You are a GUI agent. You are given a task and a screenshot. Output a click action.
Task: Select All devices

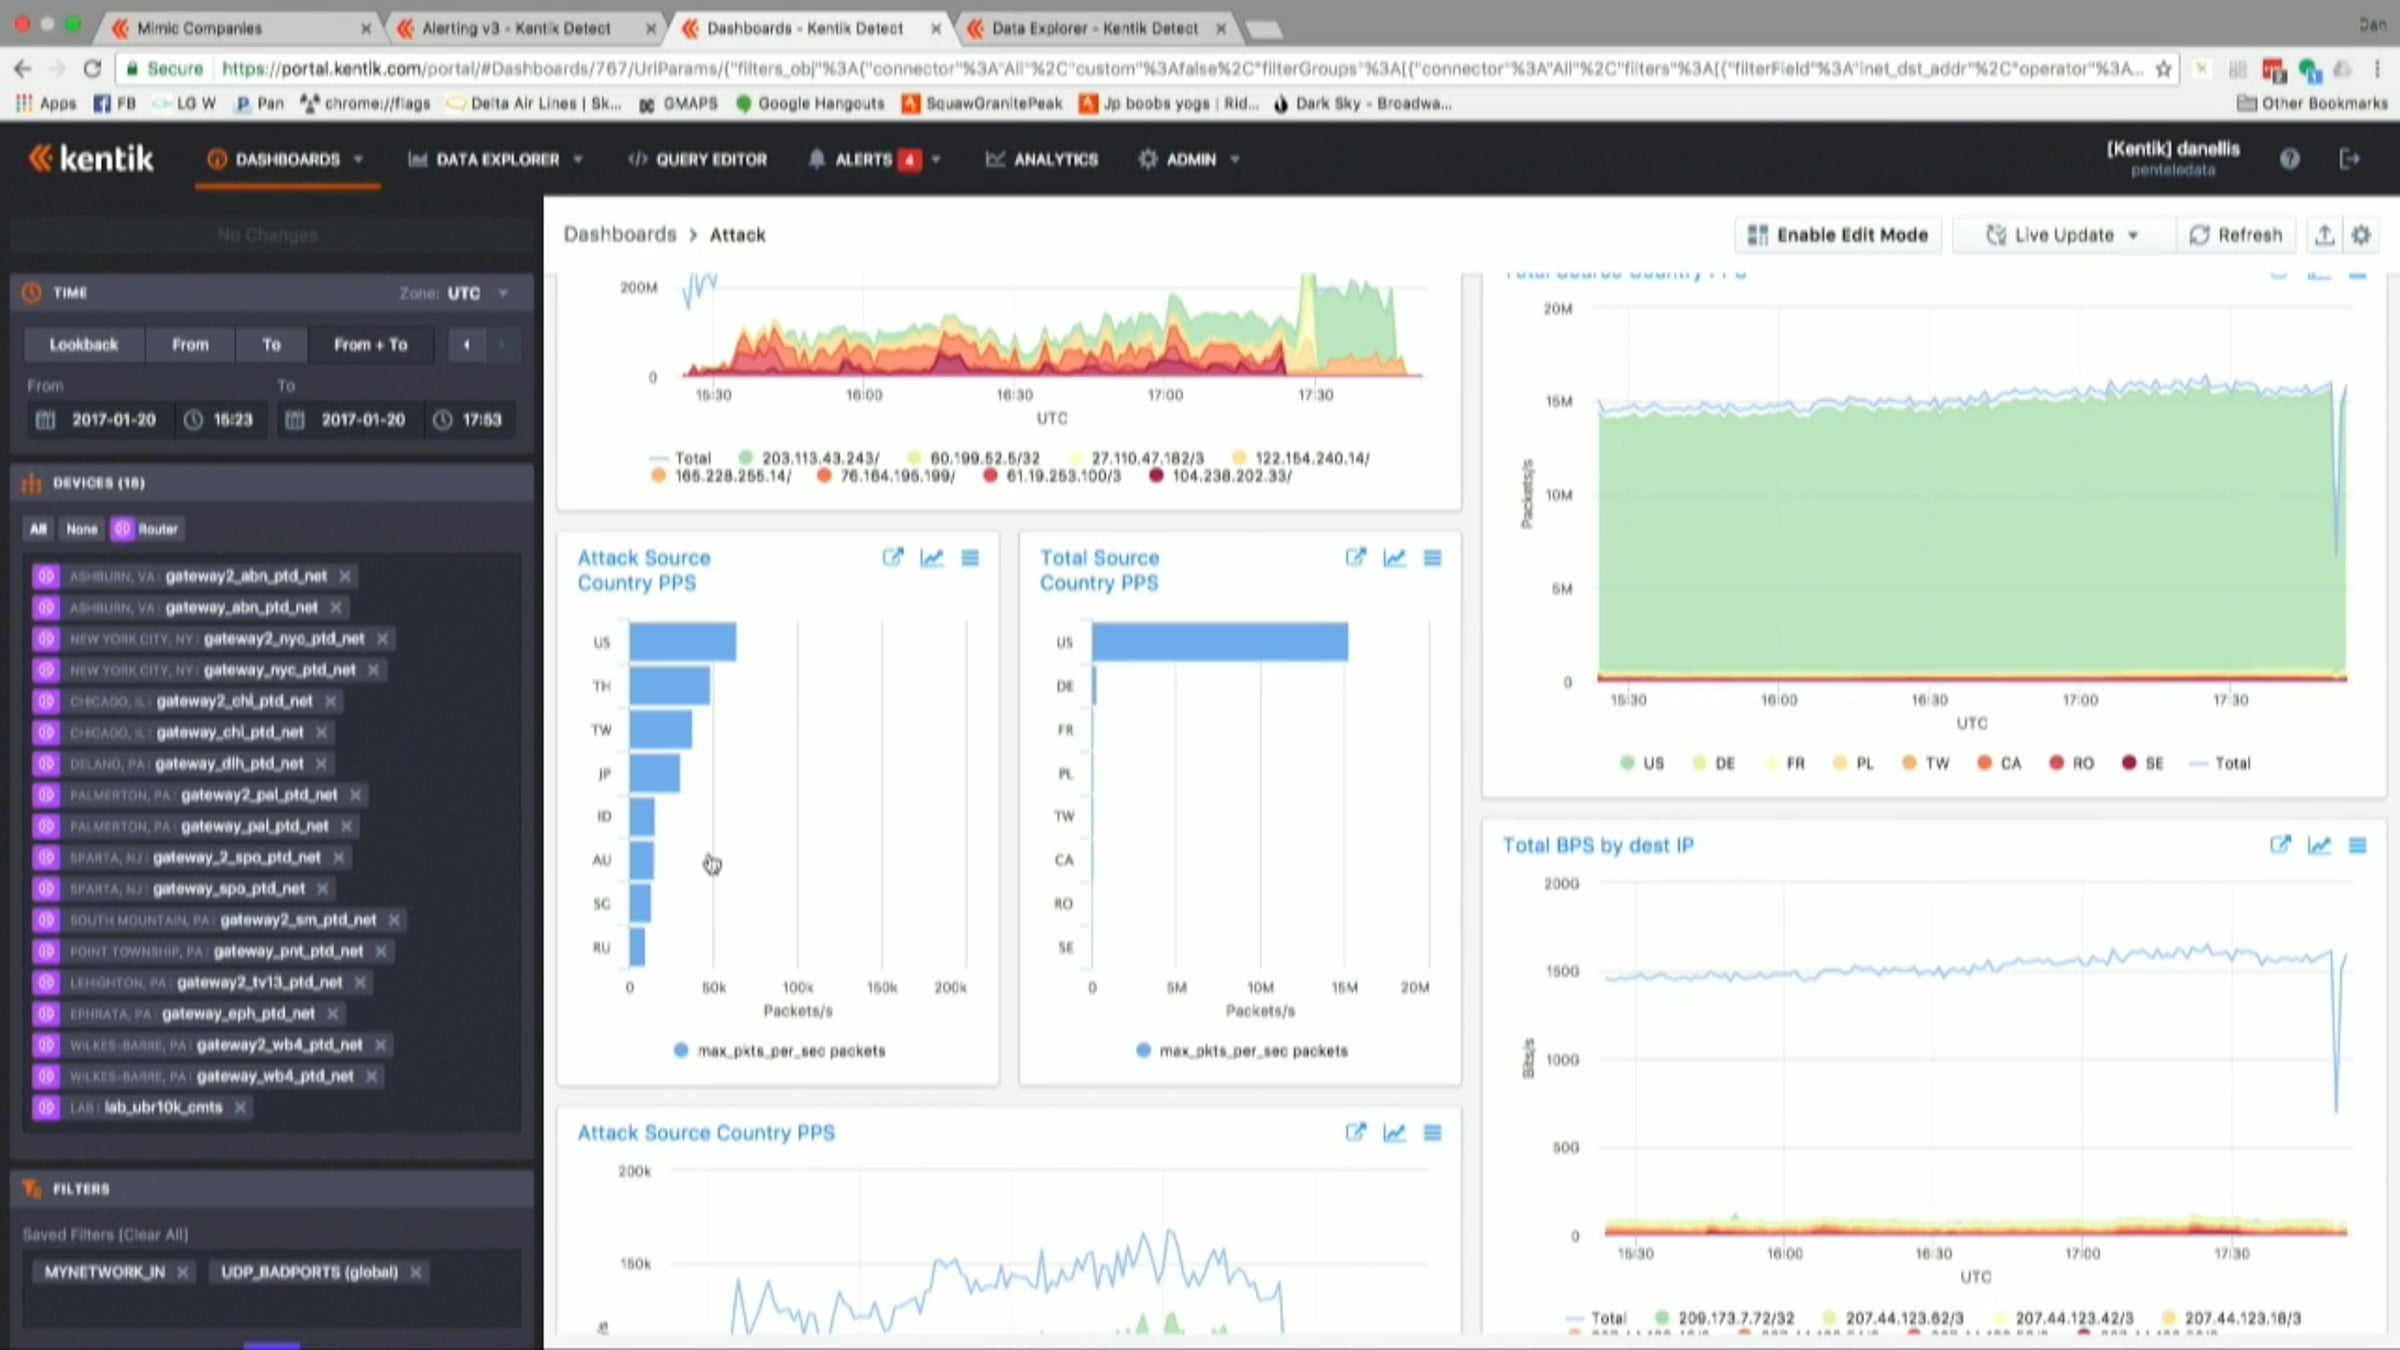38,529
